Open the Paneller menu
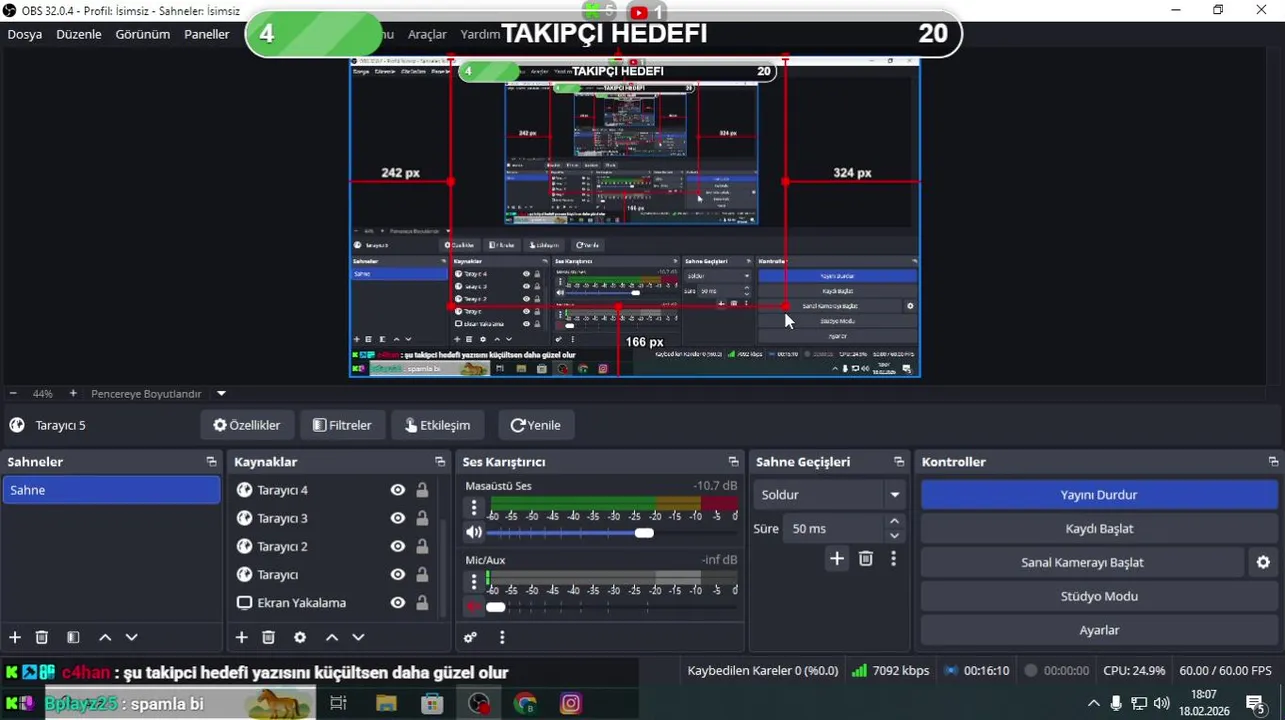Viewport: 1285px width, 720px height. 207,34
